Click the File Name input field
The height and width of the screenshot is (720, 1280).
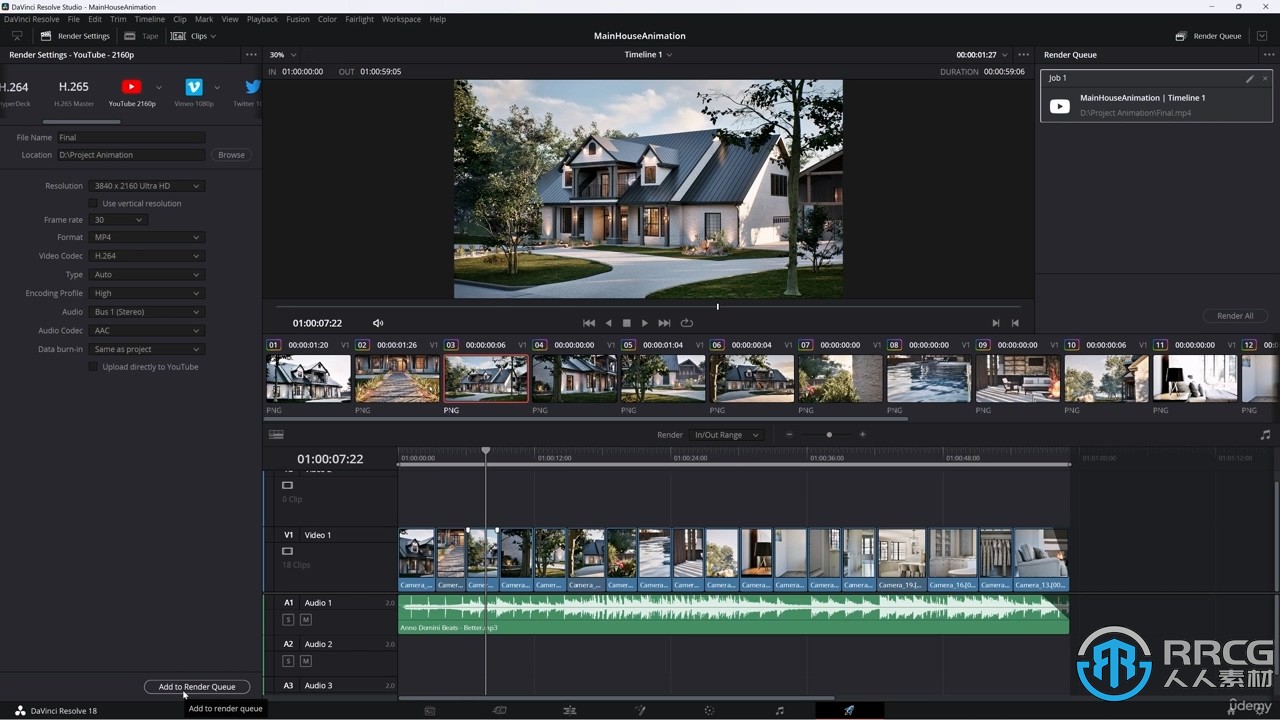coord(131,138)
